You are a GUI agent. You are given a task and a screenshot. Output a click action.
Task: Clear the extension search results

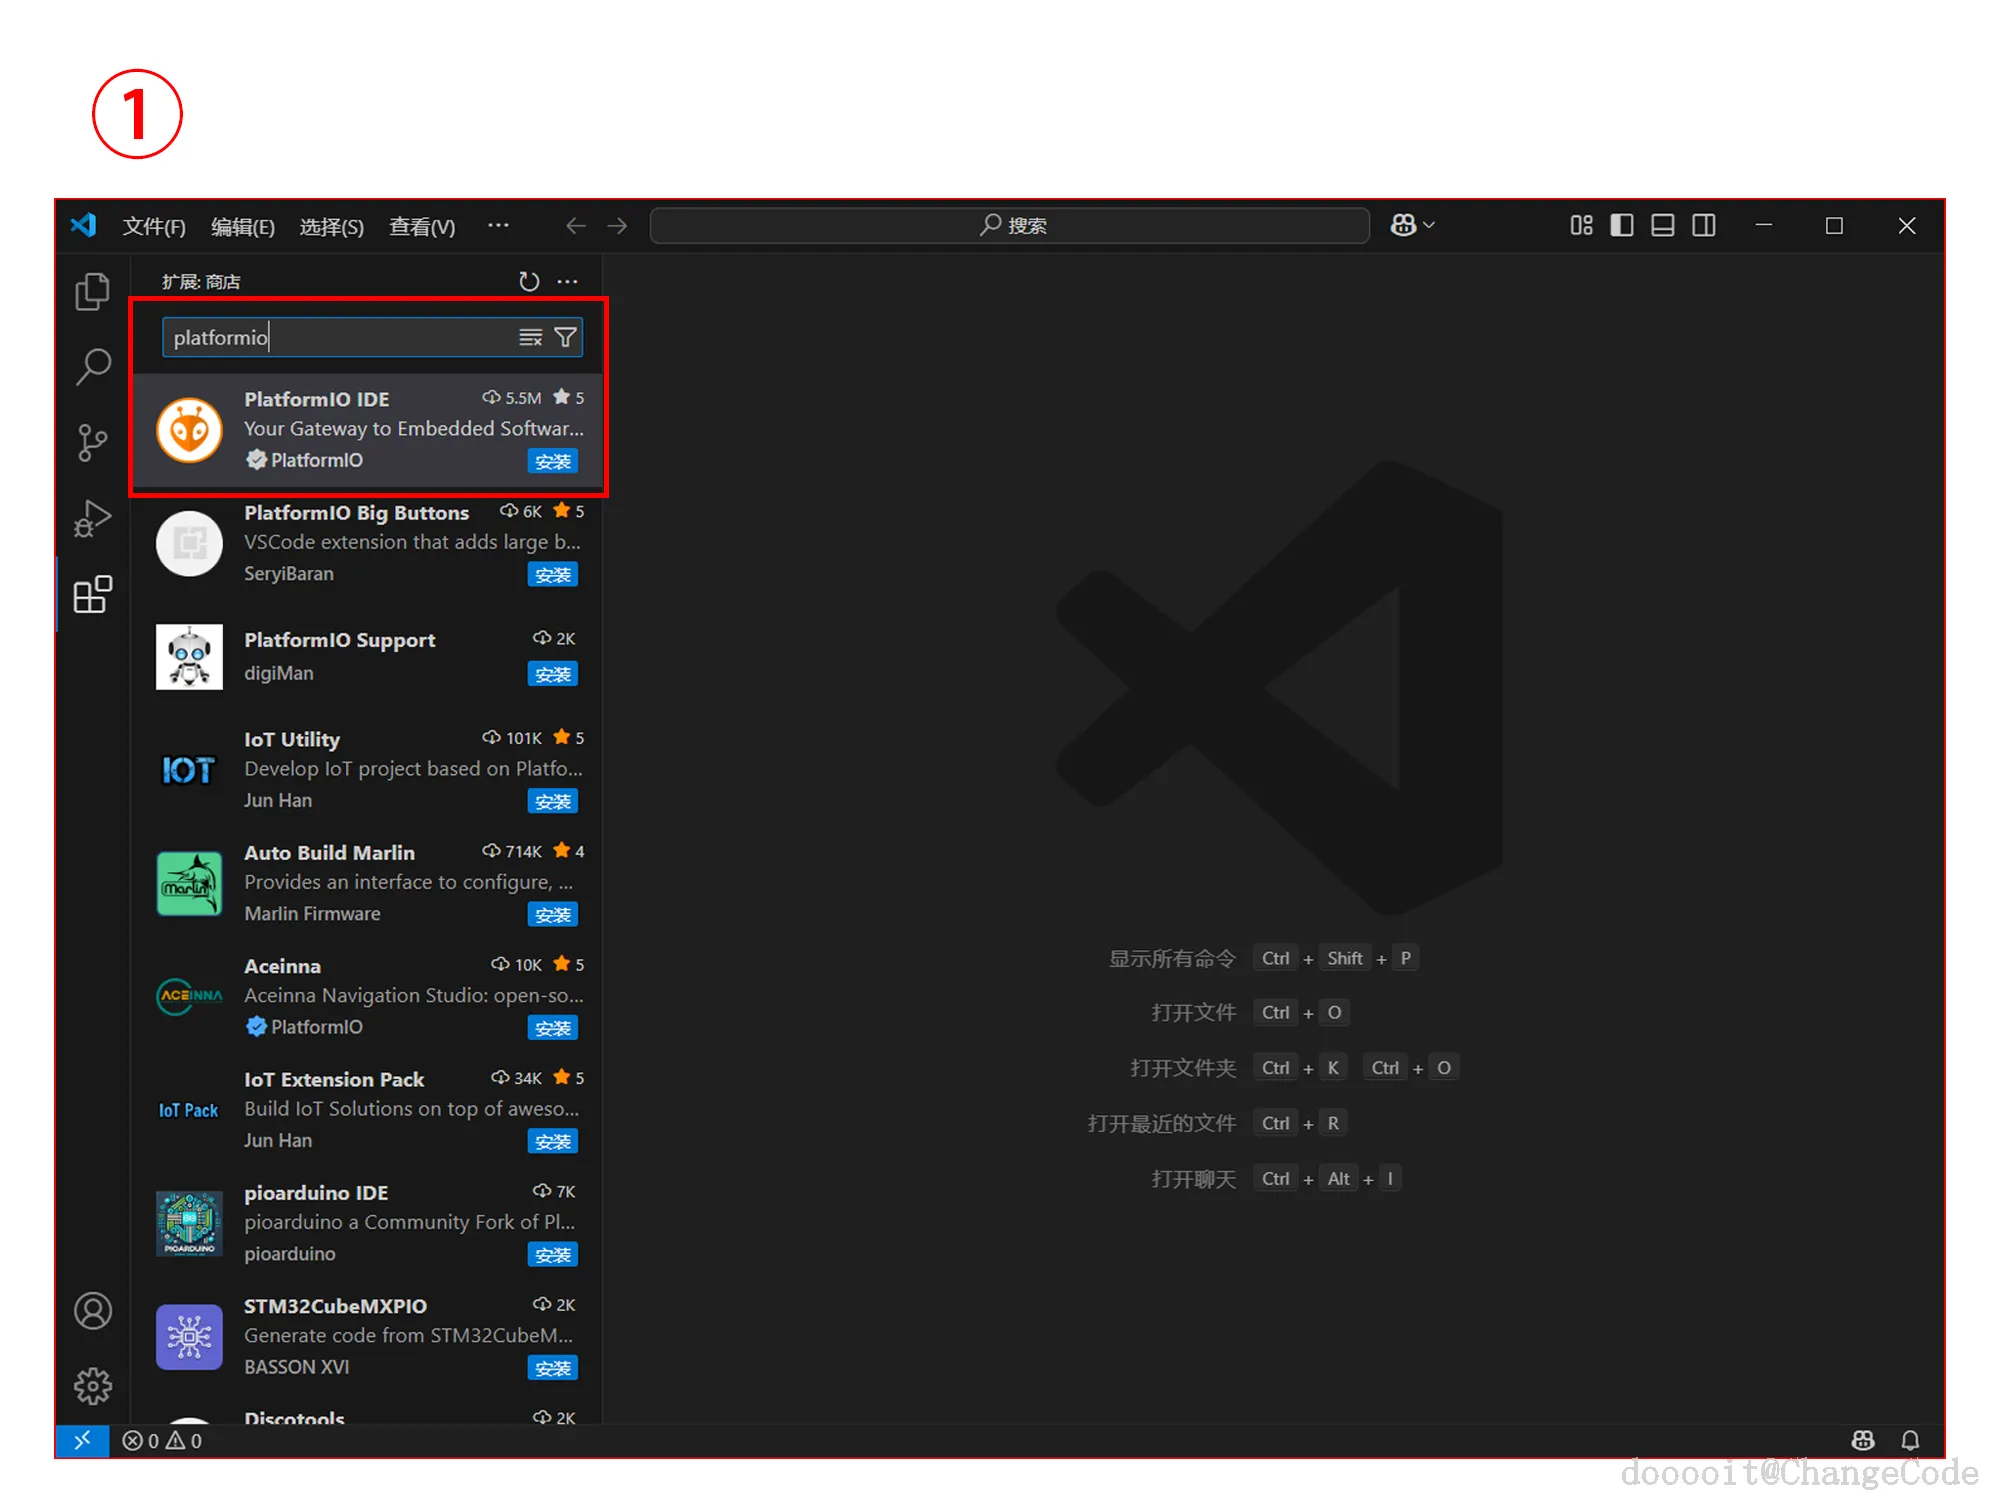(530, 337)
